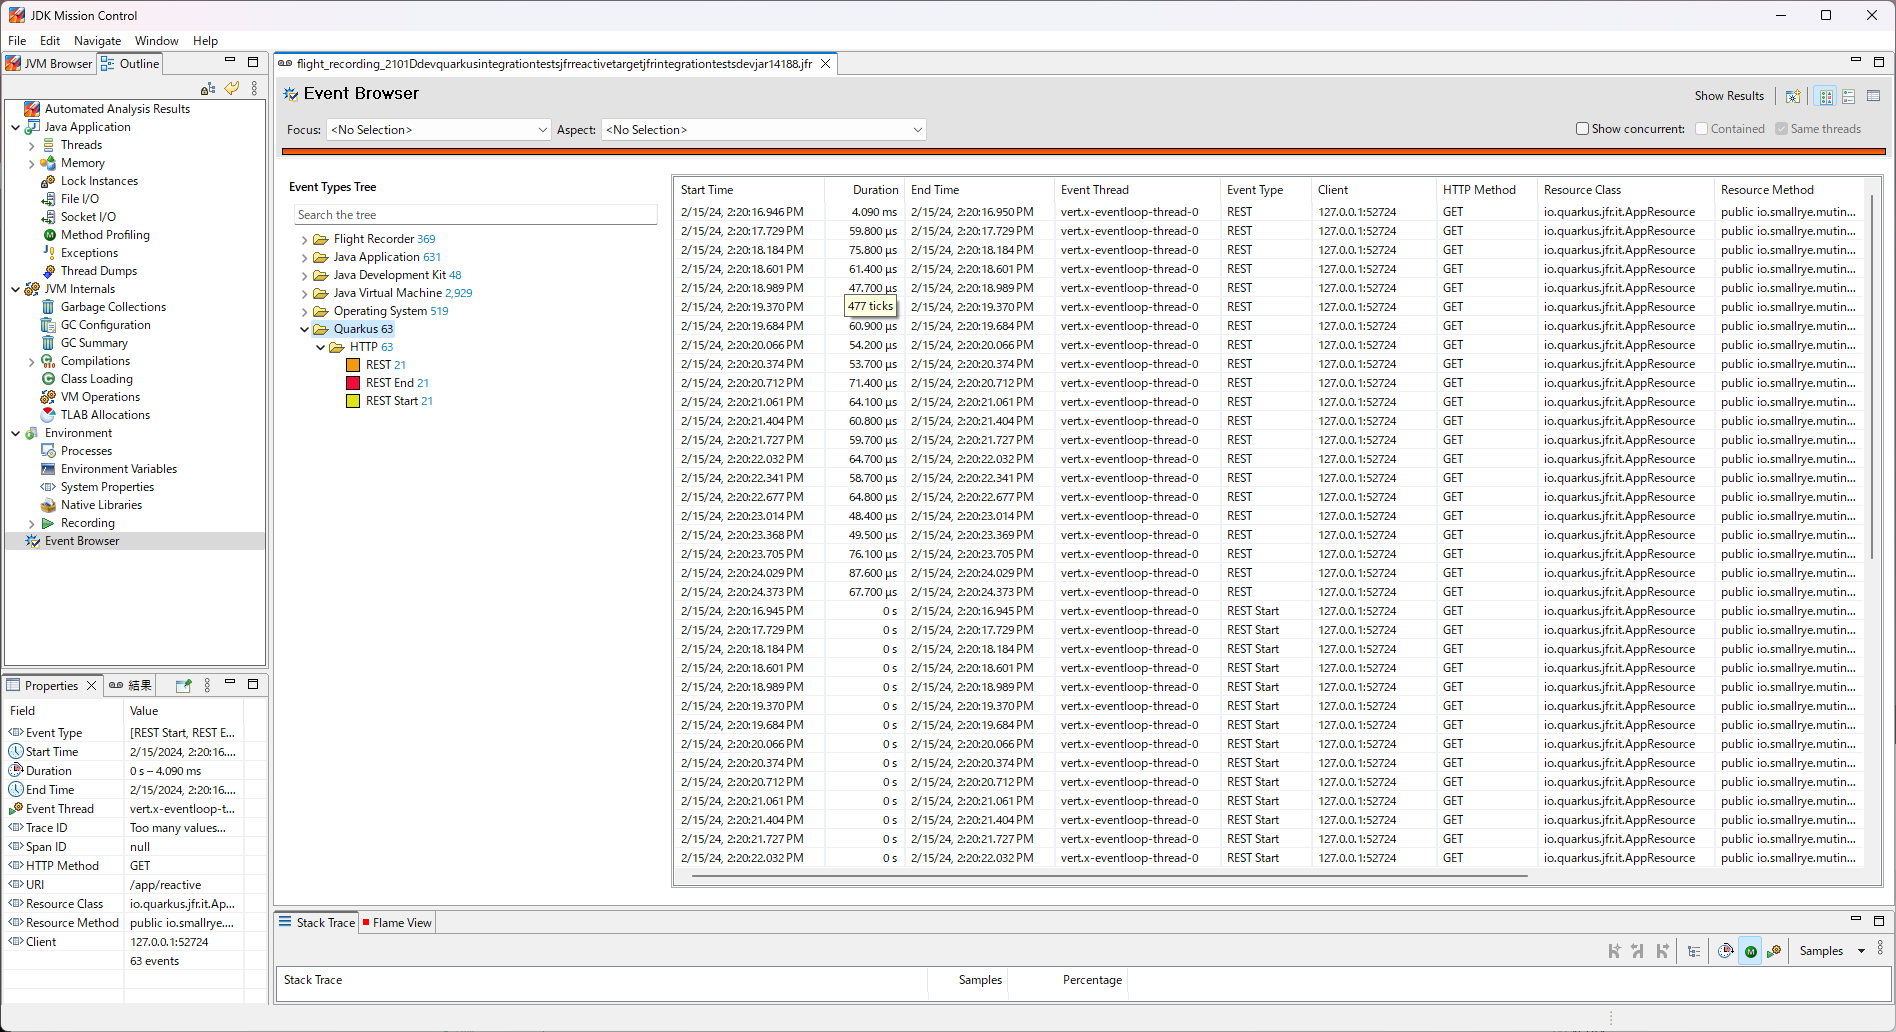1896x1032 pixels.
Task: Expand the Flight Recorder event type folder
Action: tap(305, 240)
